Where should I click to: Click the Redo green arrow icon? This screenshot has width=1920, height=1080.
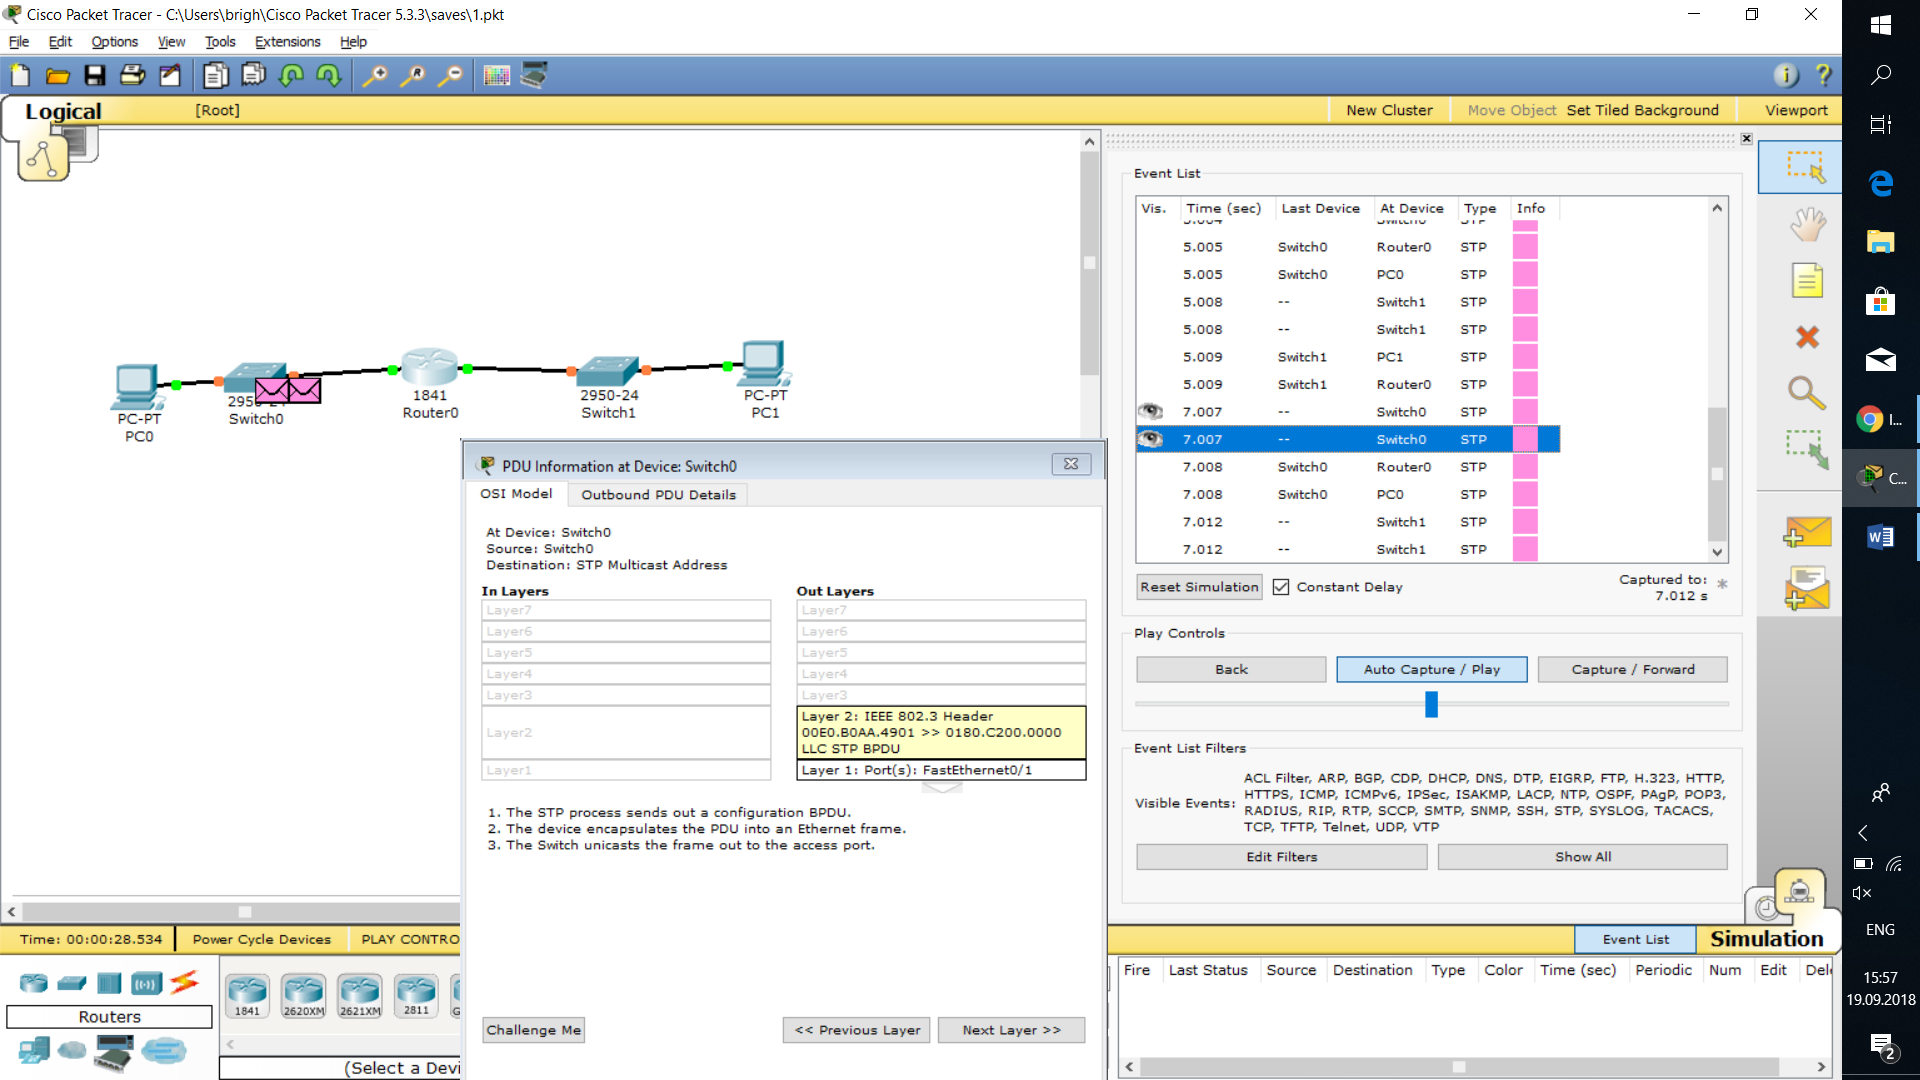point(328,76)
